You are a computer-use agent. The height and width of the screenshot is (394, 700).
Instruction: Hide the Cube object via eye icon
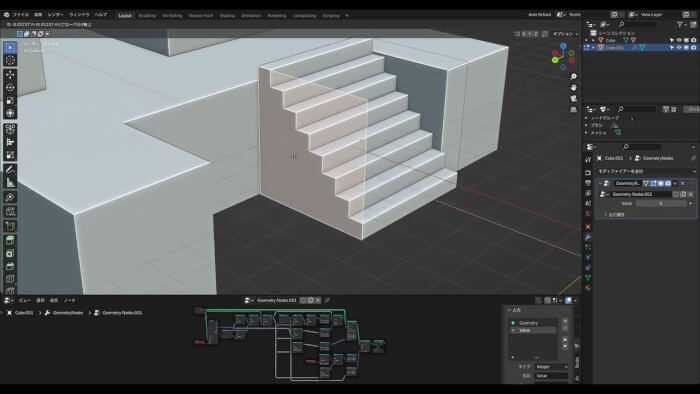click(679, 40)
